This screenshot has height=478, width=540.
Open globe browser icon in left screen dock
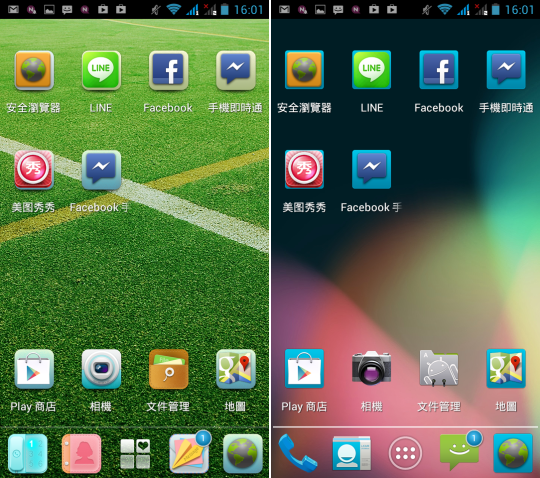click(243, 453)
